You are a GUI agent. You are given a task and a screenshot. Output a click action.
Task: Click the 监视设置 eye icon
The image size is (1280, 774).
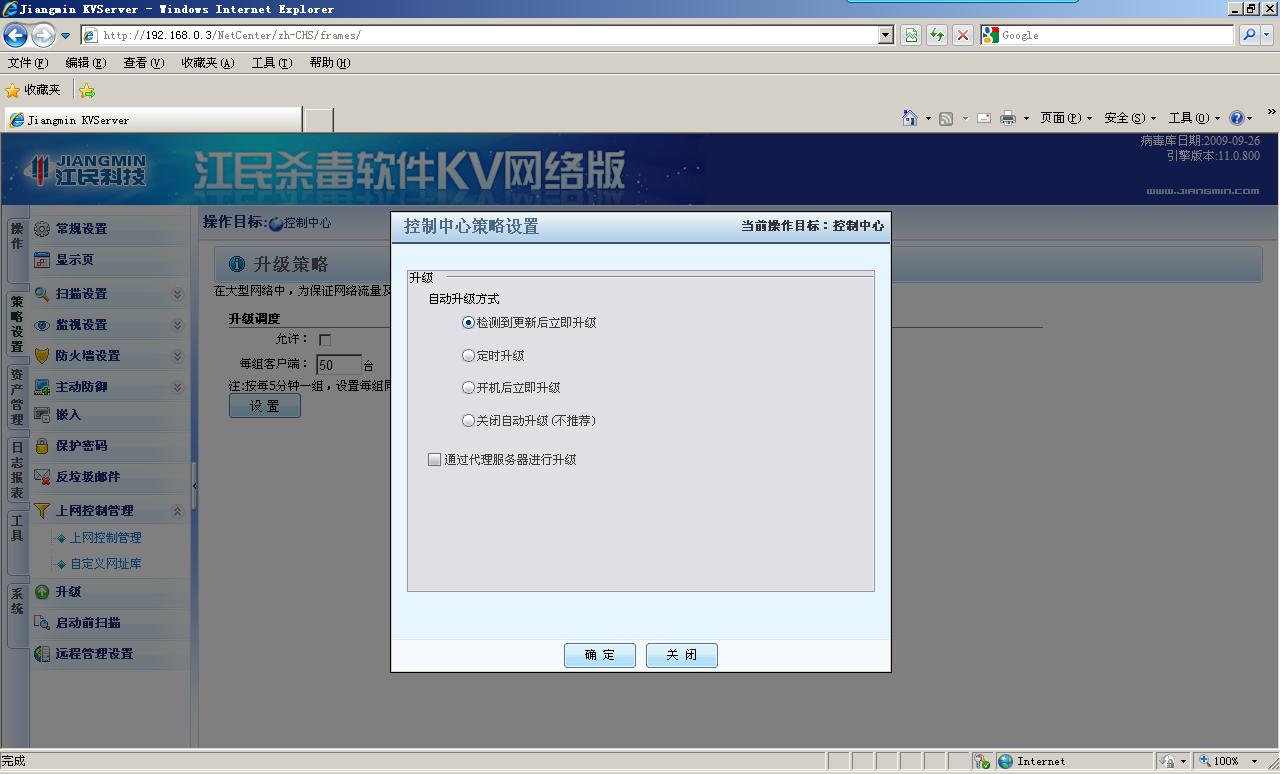click(x=42, y=325)
